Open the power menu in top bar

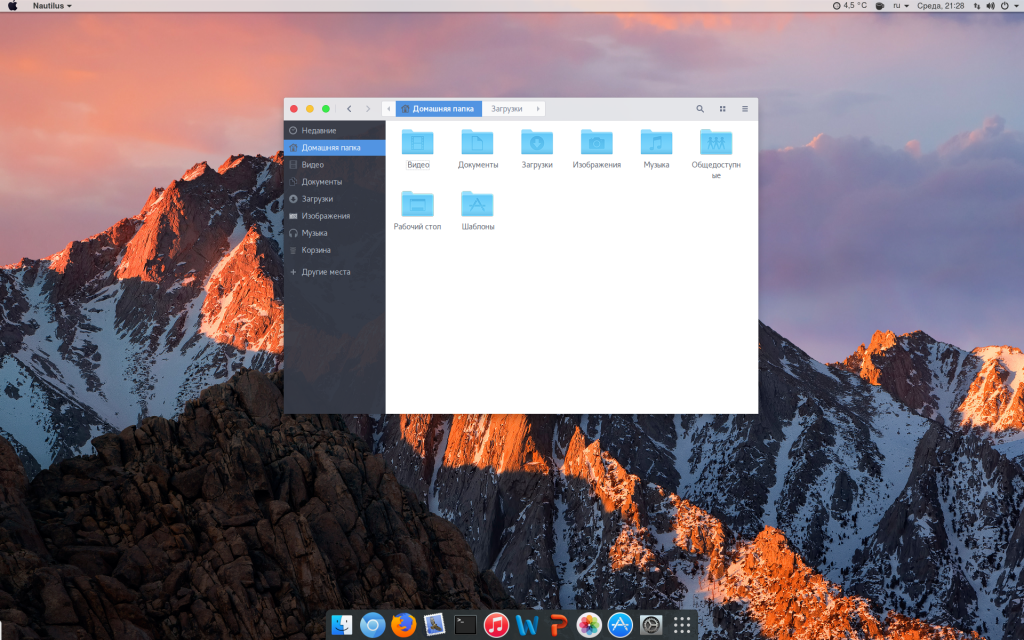coord(1009,6)
